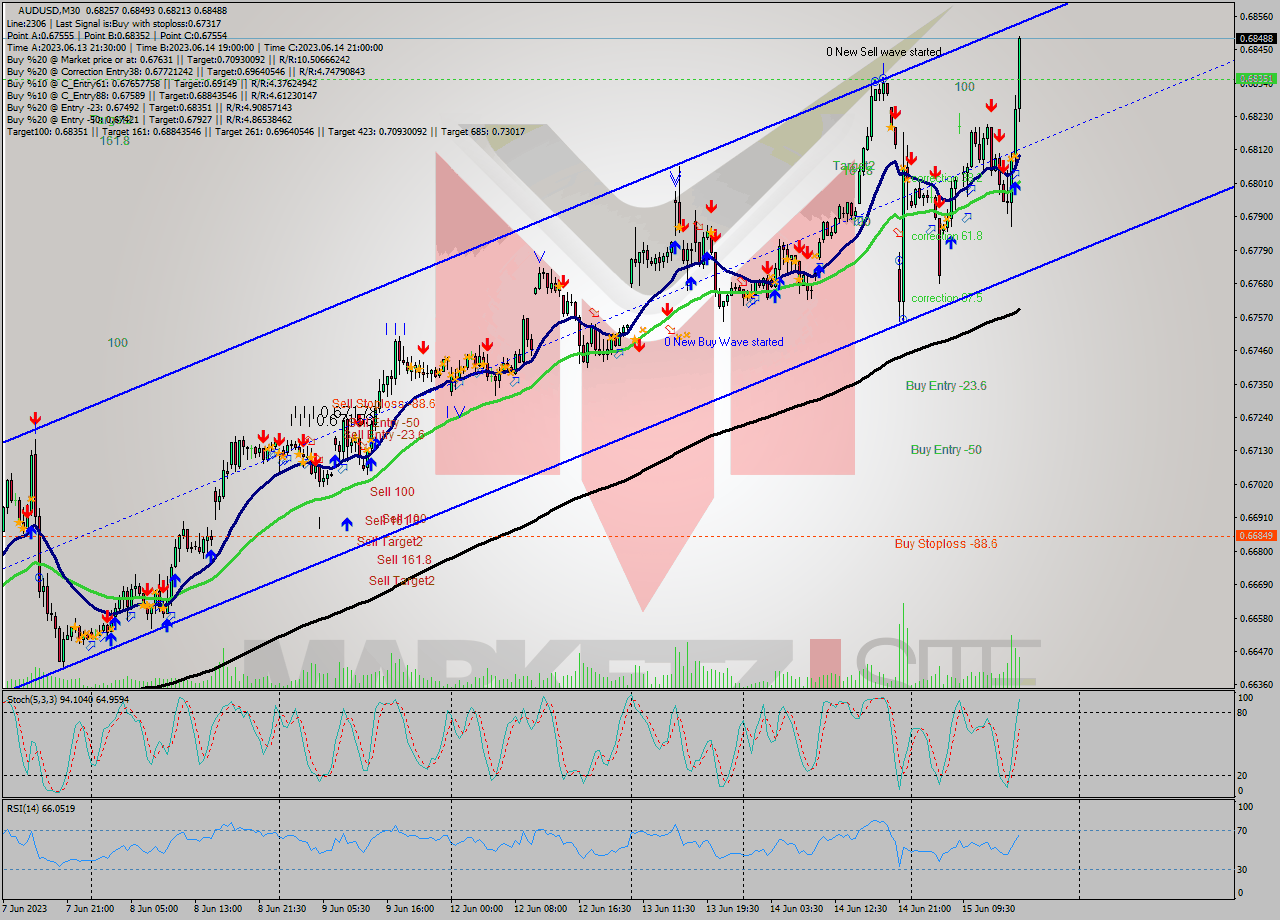Click the 0.67350 price axis label
Viewport: 1280px width, 920px height.
[1255, 384]
